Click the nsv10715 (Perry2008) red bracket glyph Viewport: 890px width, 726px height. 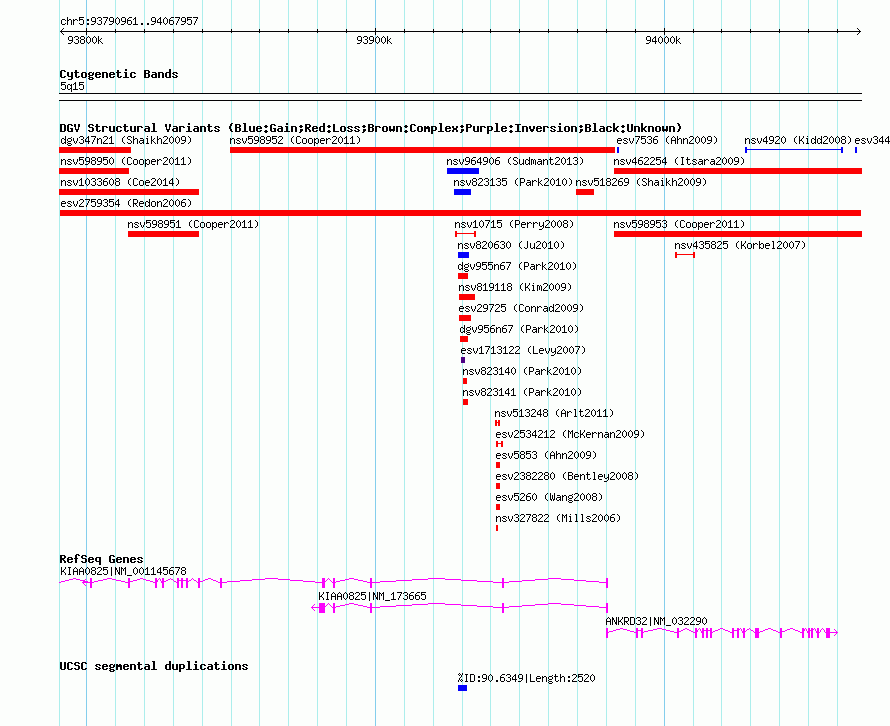tap(465, 234)
